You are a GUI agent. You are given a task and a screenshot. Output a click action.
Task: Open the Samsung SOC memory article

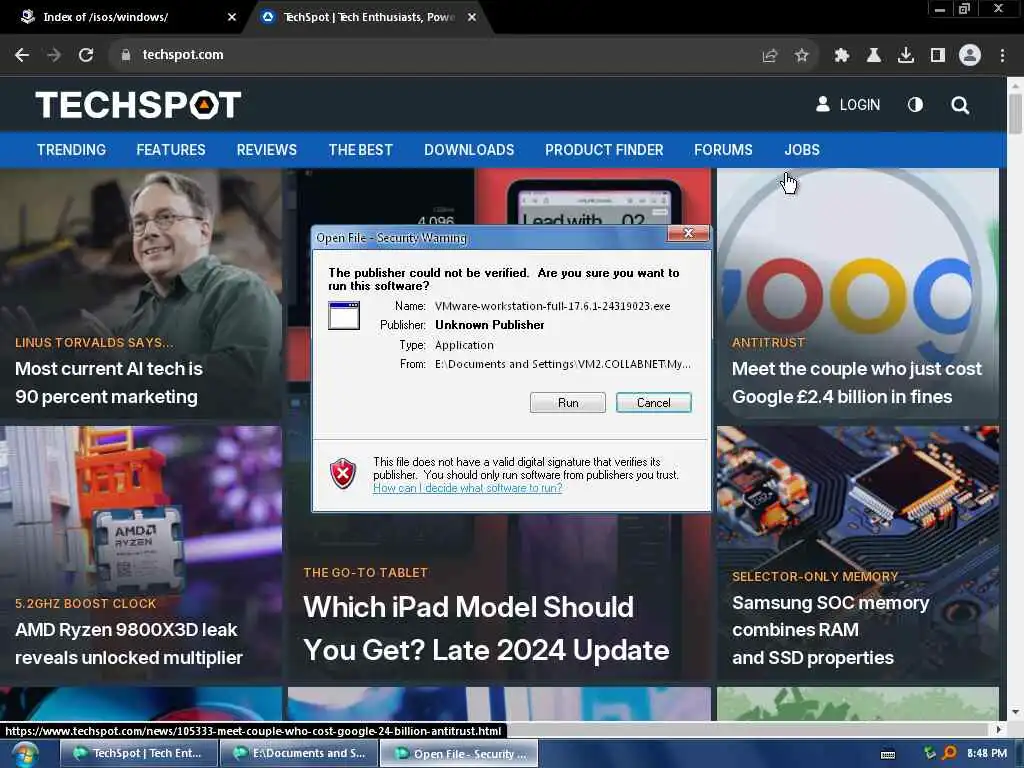(x=830, y=630)
